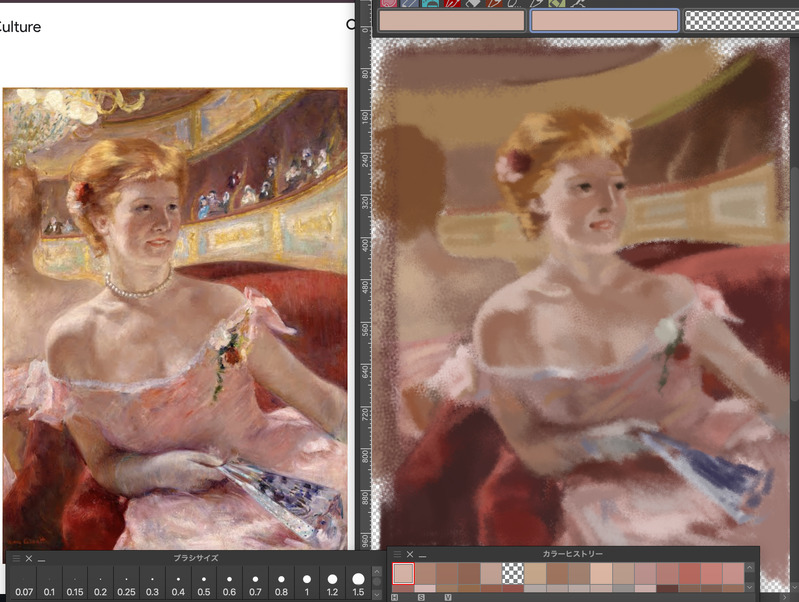Select the blue-outlined sub drawing color bar
The width and height of the screenshot is (799, 602).
(x=604, y=20)
